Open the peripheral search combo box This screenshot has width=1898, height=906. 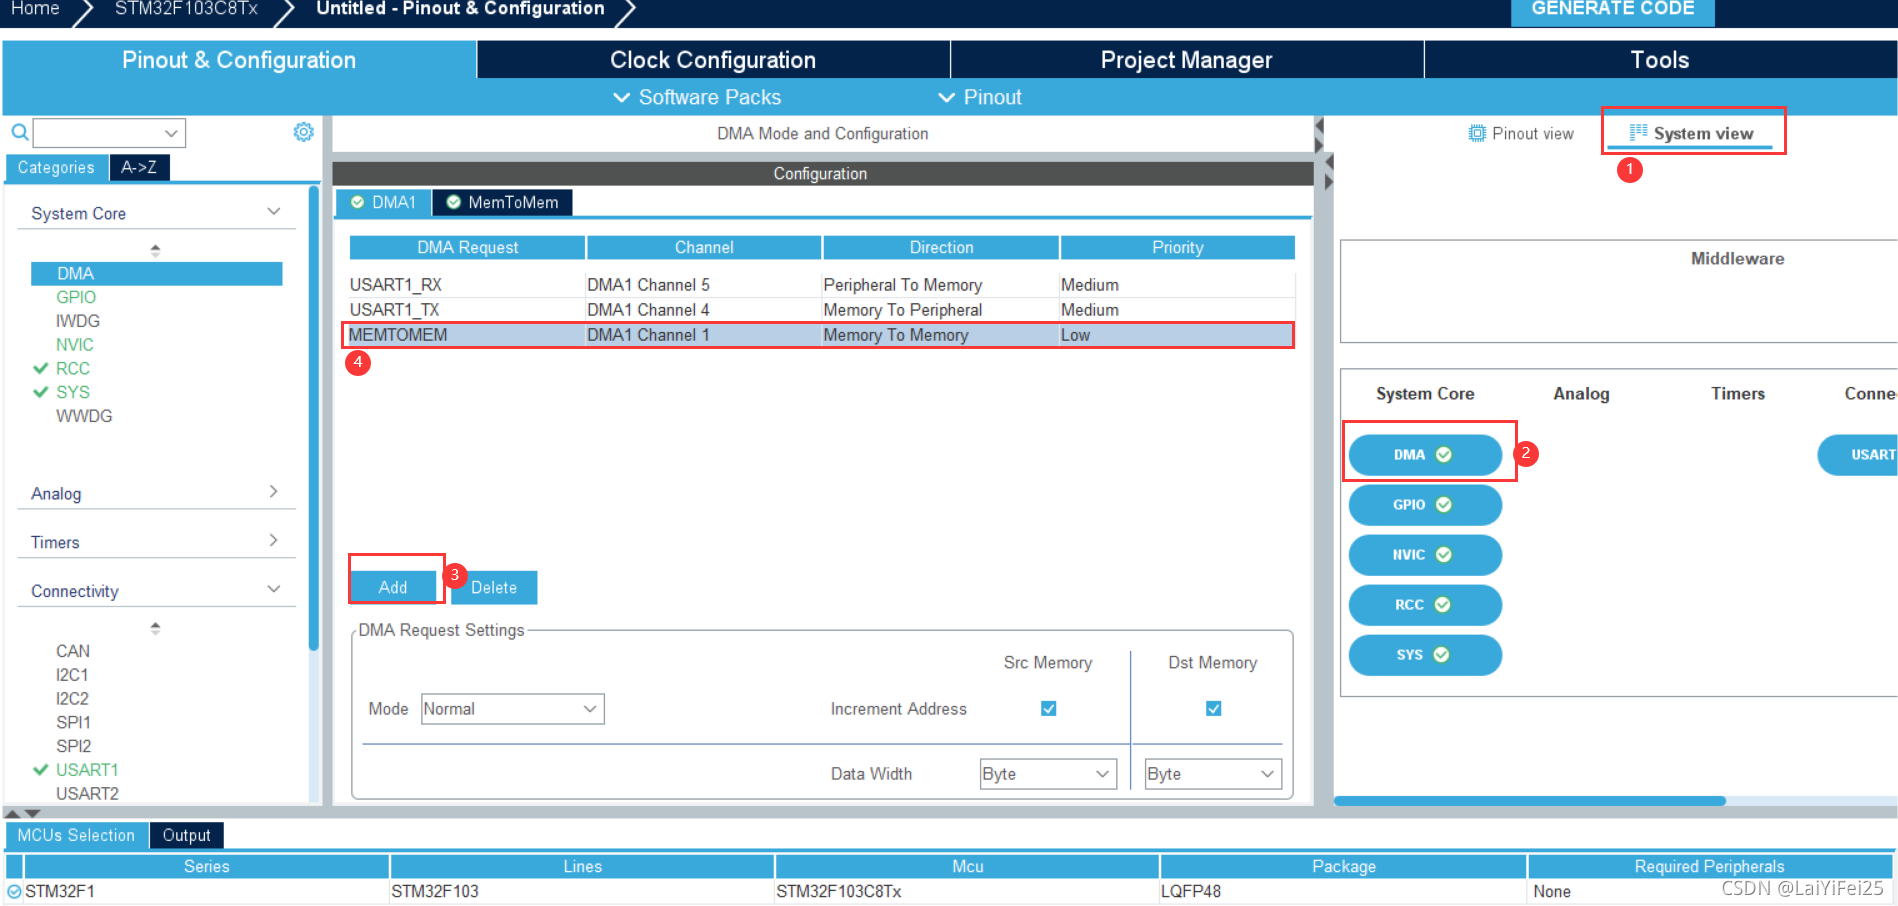click(x=109, y=132)
